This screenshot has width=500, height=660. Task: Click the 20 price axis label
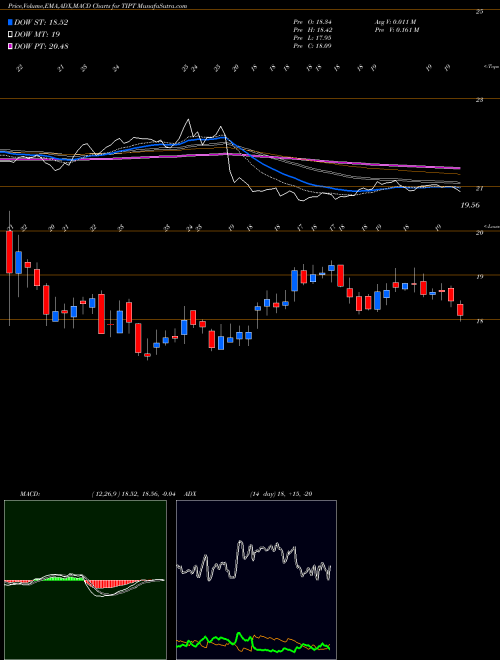click(x=479, y=233)
